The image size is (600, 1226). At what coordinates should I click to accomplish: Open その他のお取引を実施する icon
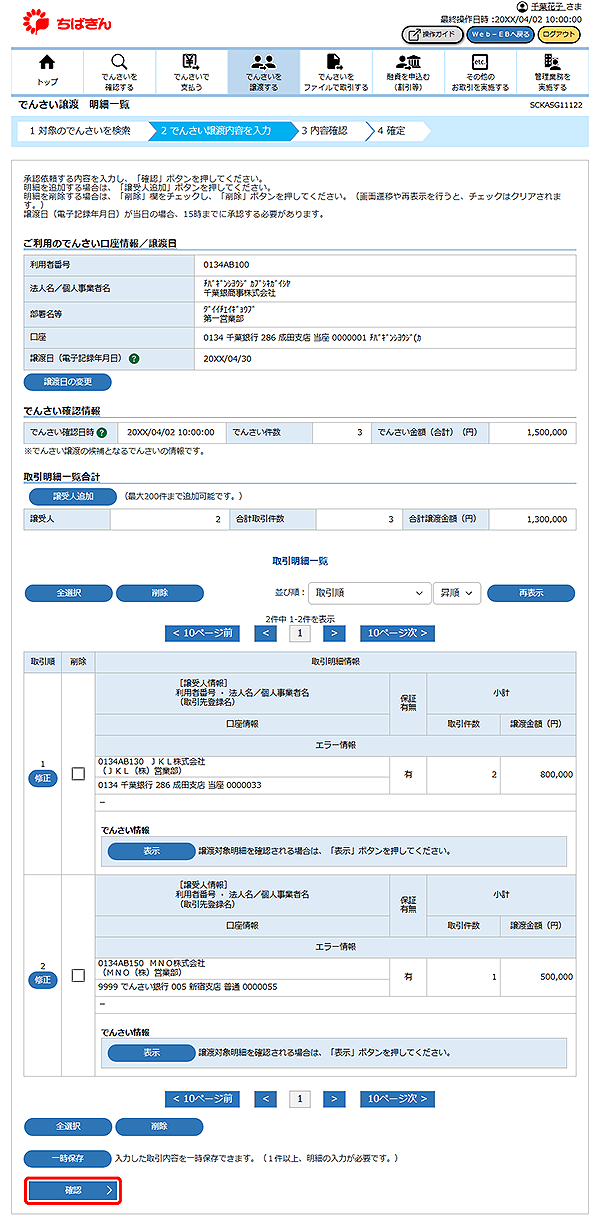tap(480, 63)
